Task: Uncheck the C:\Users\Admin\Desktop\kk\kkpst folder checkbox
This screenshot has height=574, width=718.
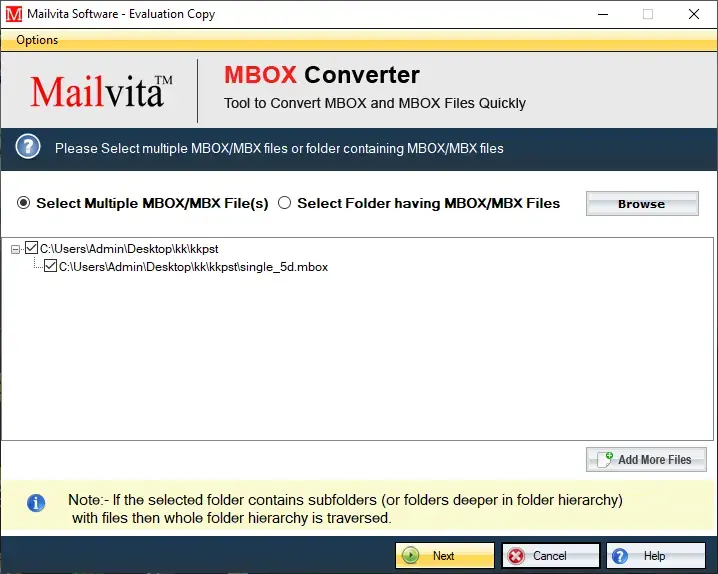Action: 31,248
